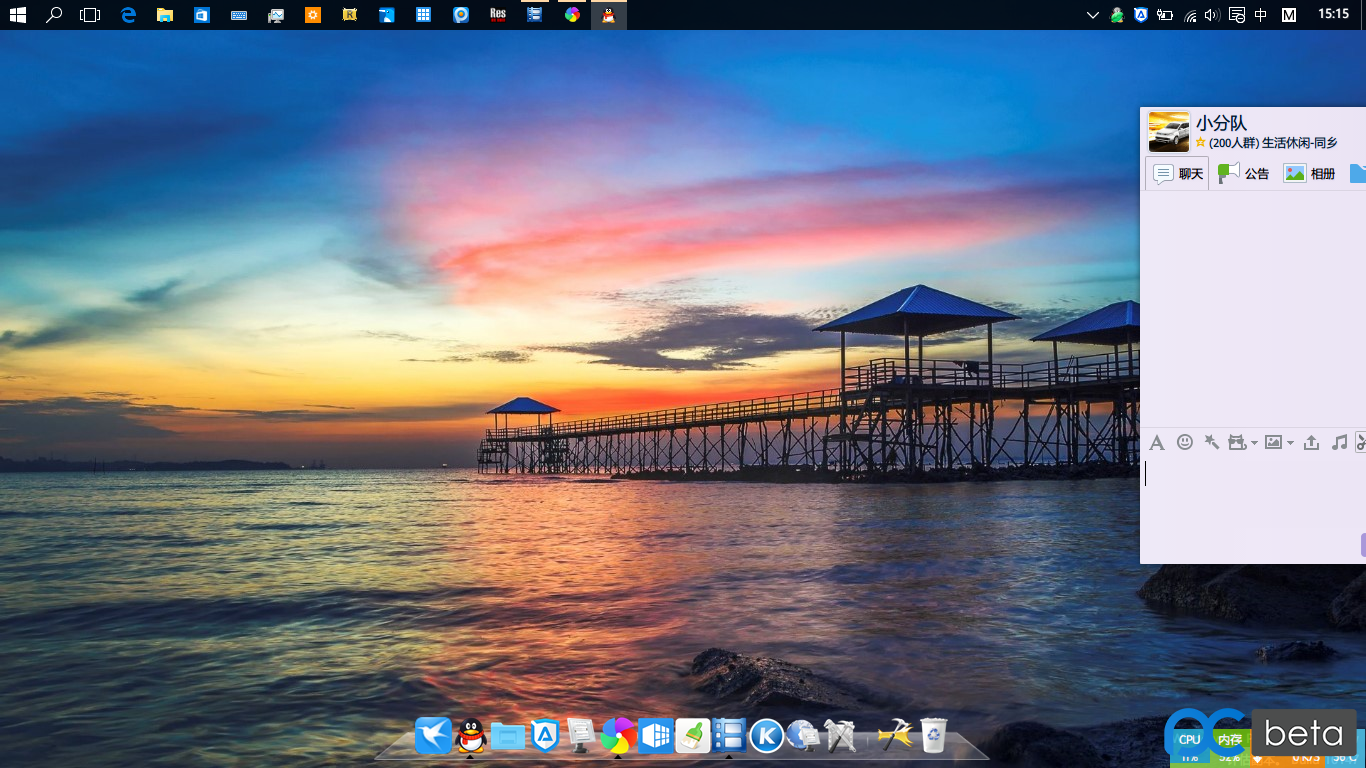The width and height of the screenshot is (1366, 768).
Task: Click the magic wand icon in chat toolbar
Action: click(x=1211, y=442)
